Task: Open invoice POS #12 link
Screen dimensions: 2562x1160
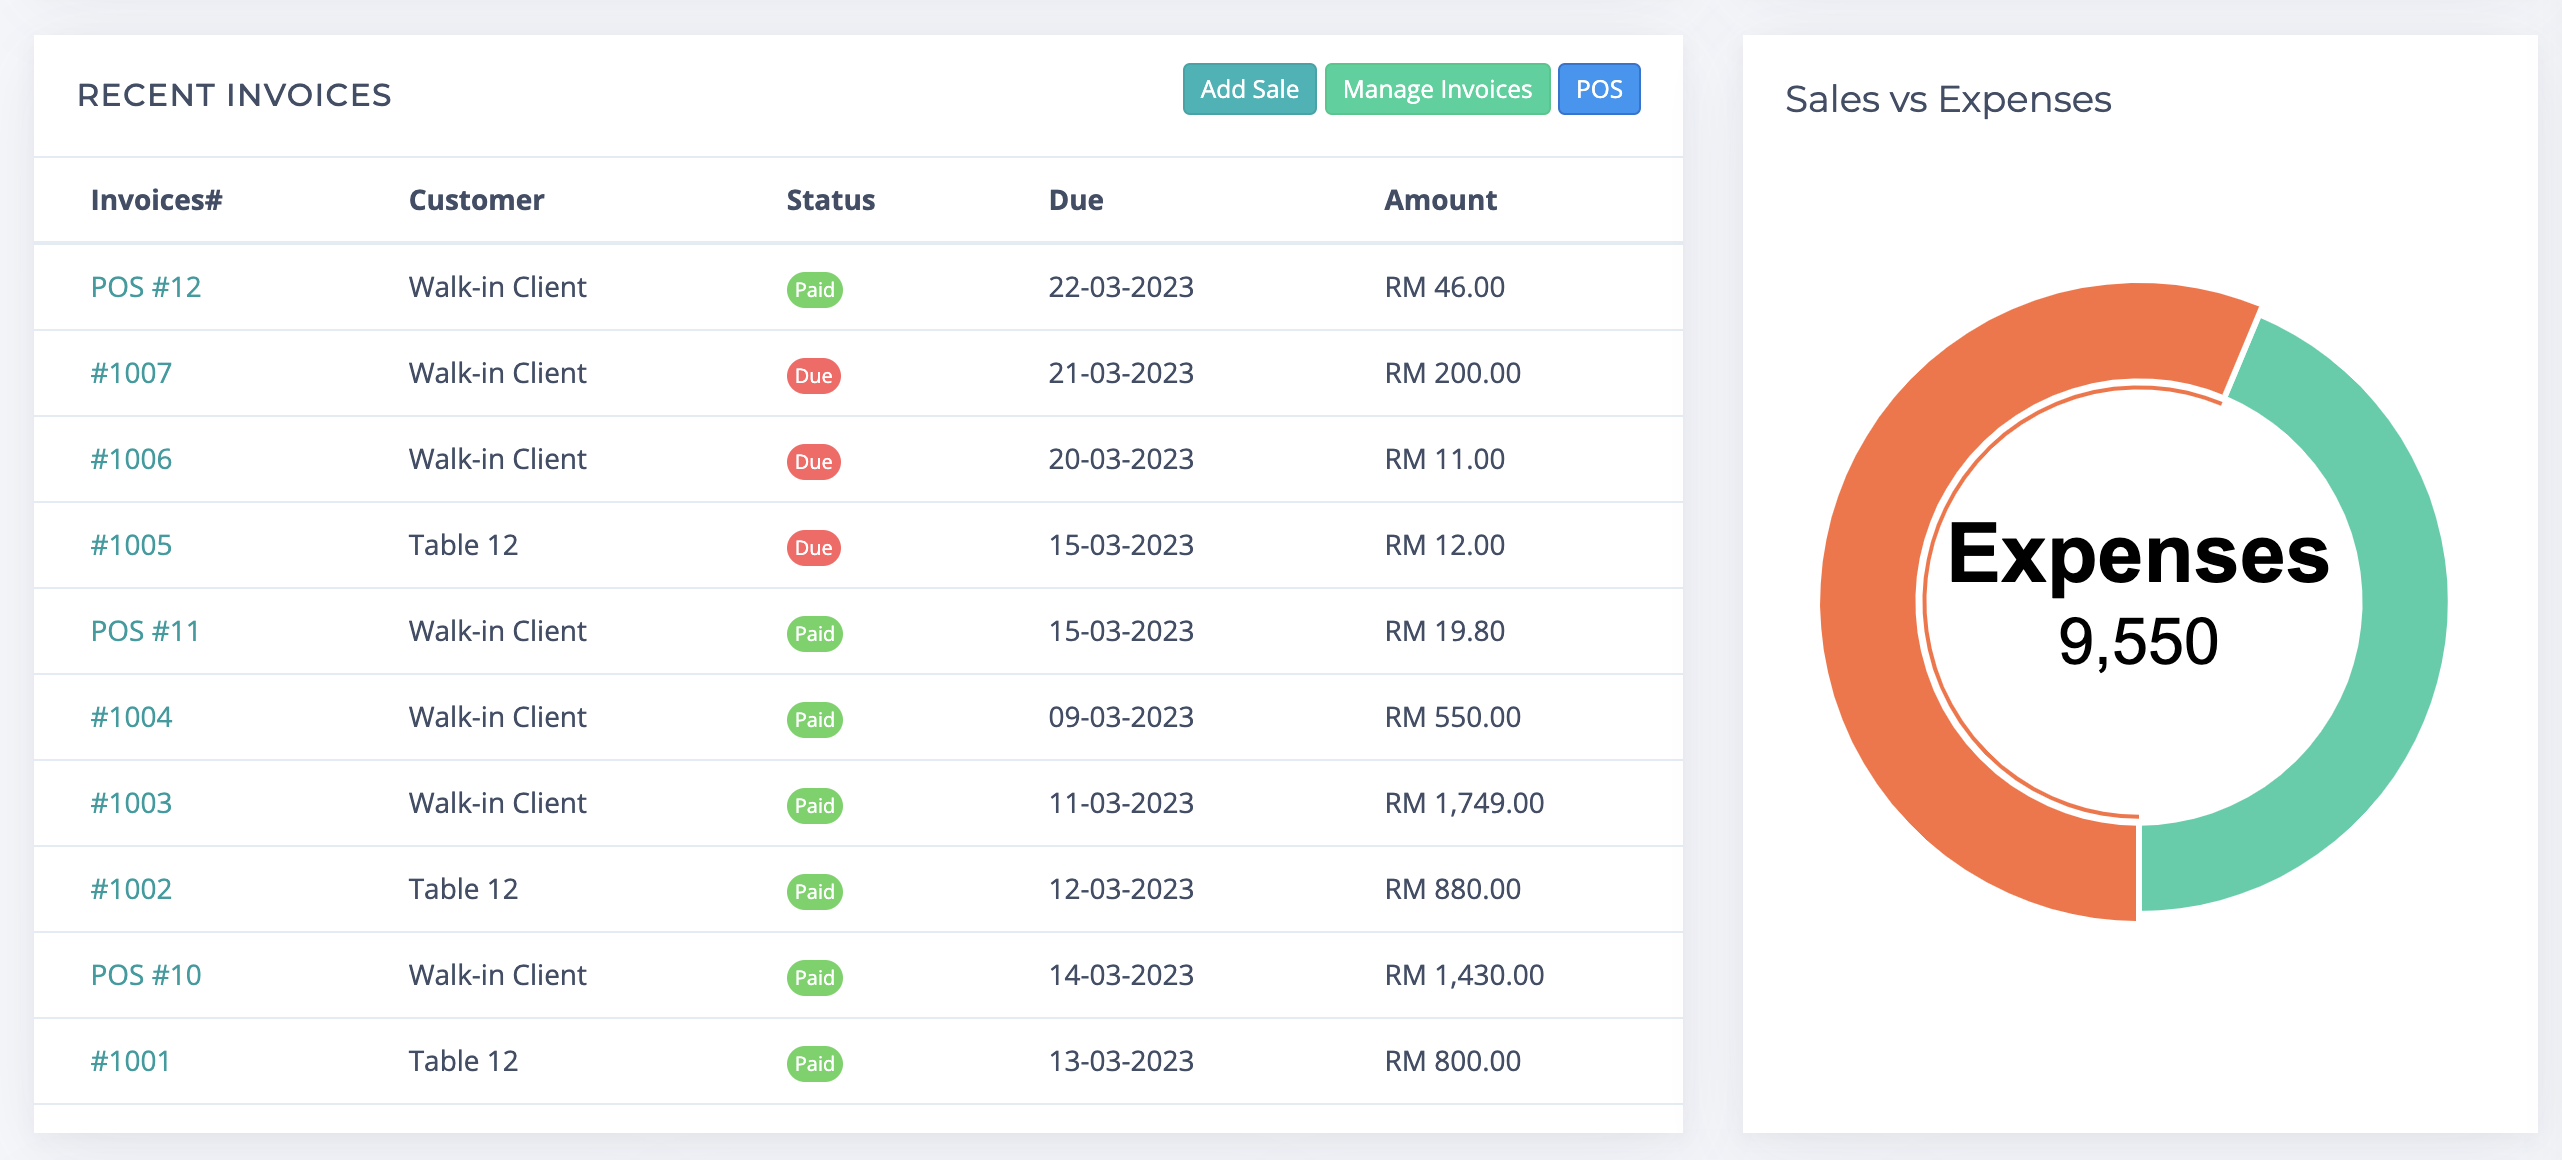Action: 145,287
